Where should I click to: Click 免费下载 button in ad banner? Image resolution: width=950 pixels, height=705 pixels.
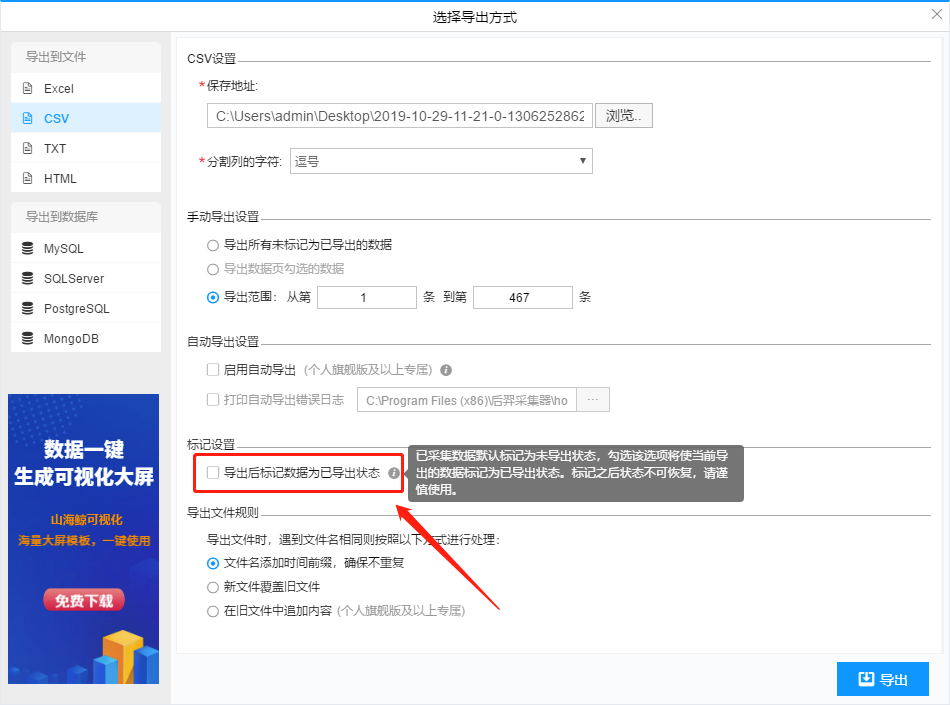pos(84,600)
